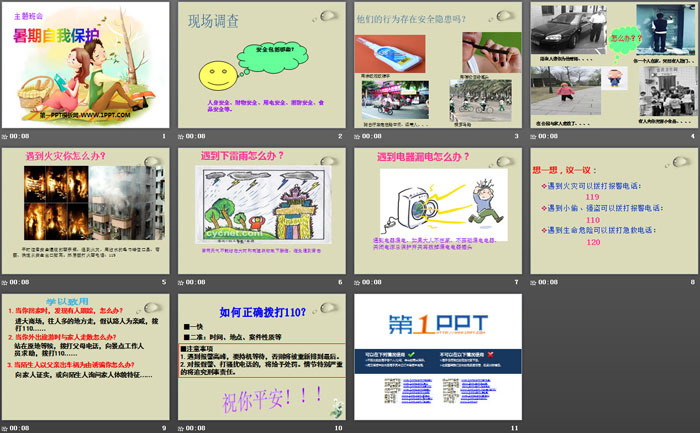Select slide 8 thumbnail 想一想，议一议
This screenshot has height=433, width=700.
[614, 211]
